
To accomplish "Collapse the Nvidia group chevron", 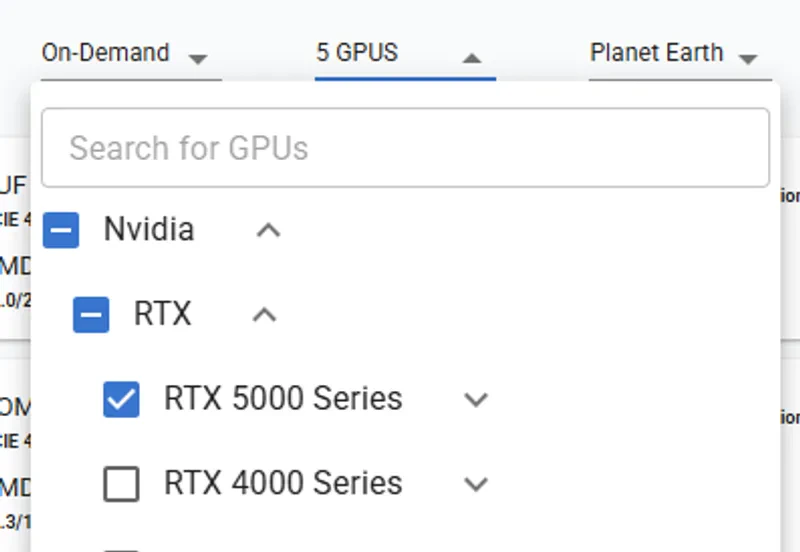I will (x=268, y=231).
